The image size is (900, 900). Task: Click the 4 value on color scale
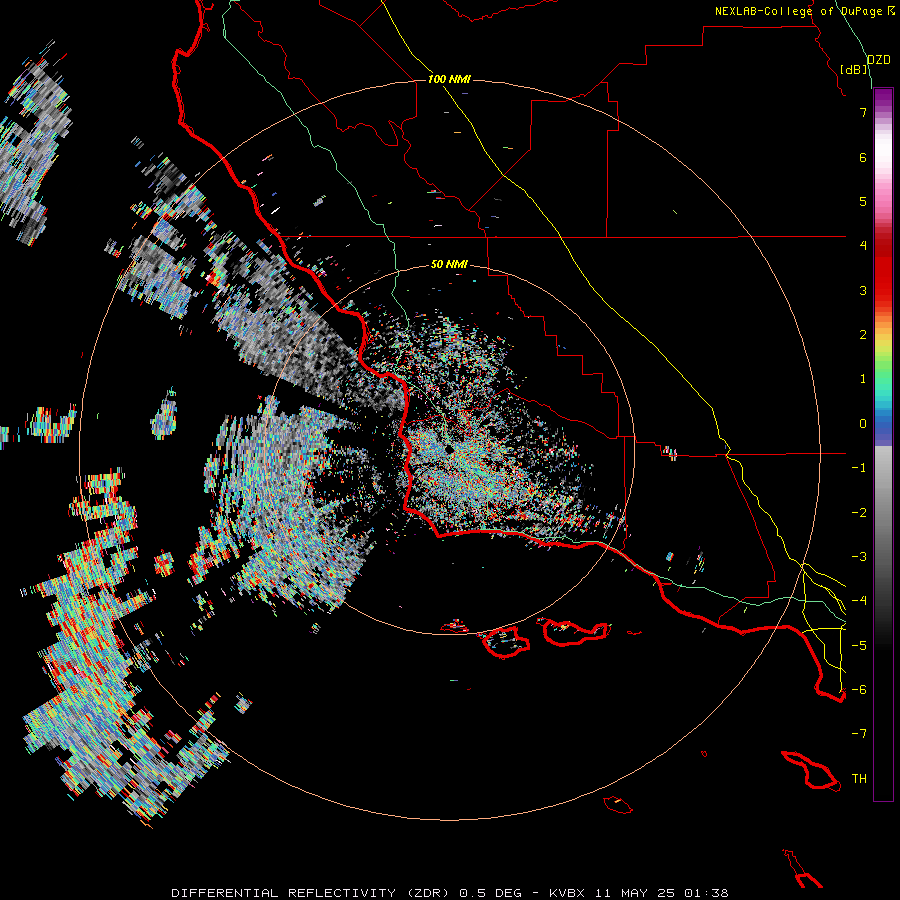[x=863, y=246]
